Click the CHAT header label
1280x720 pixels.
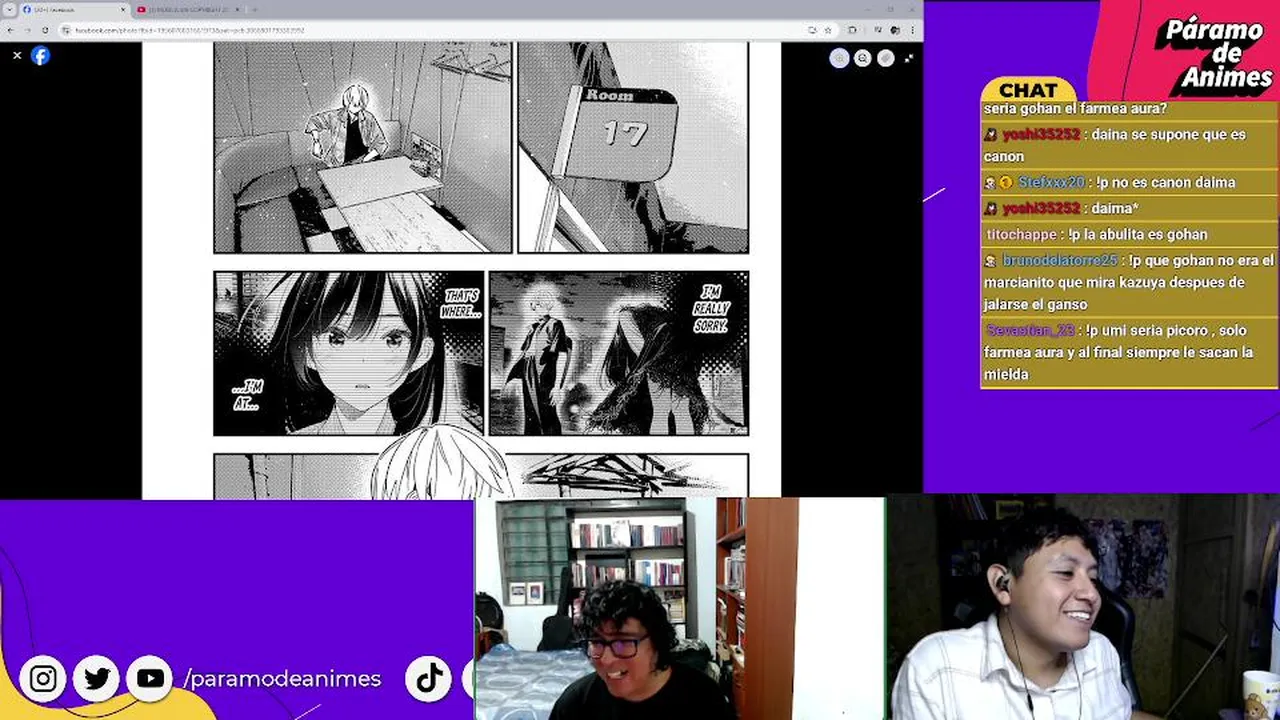(1028, 90)
